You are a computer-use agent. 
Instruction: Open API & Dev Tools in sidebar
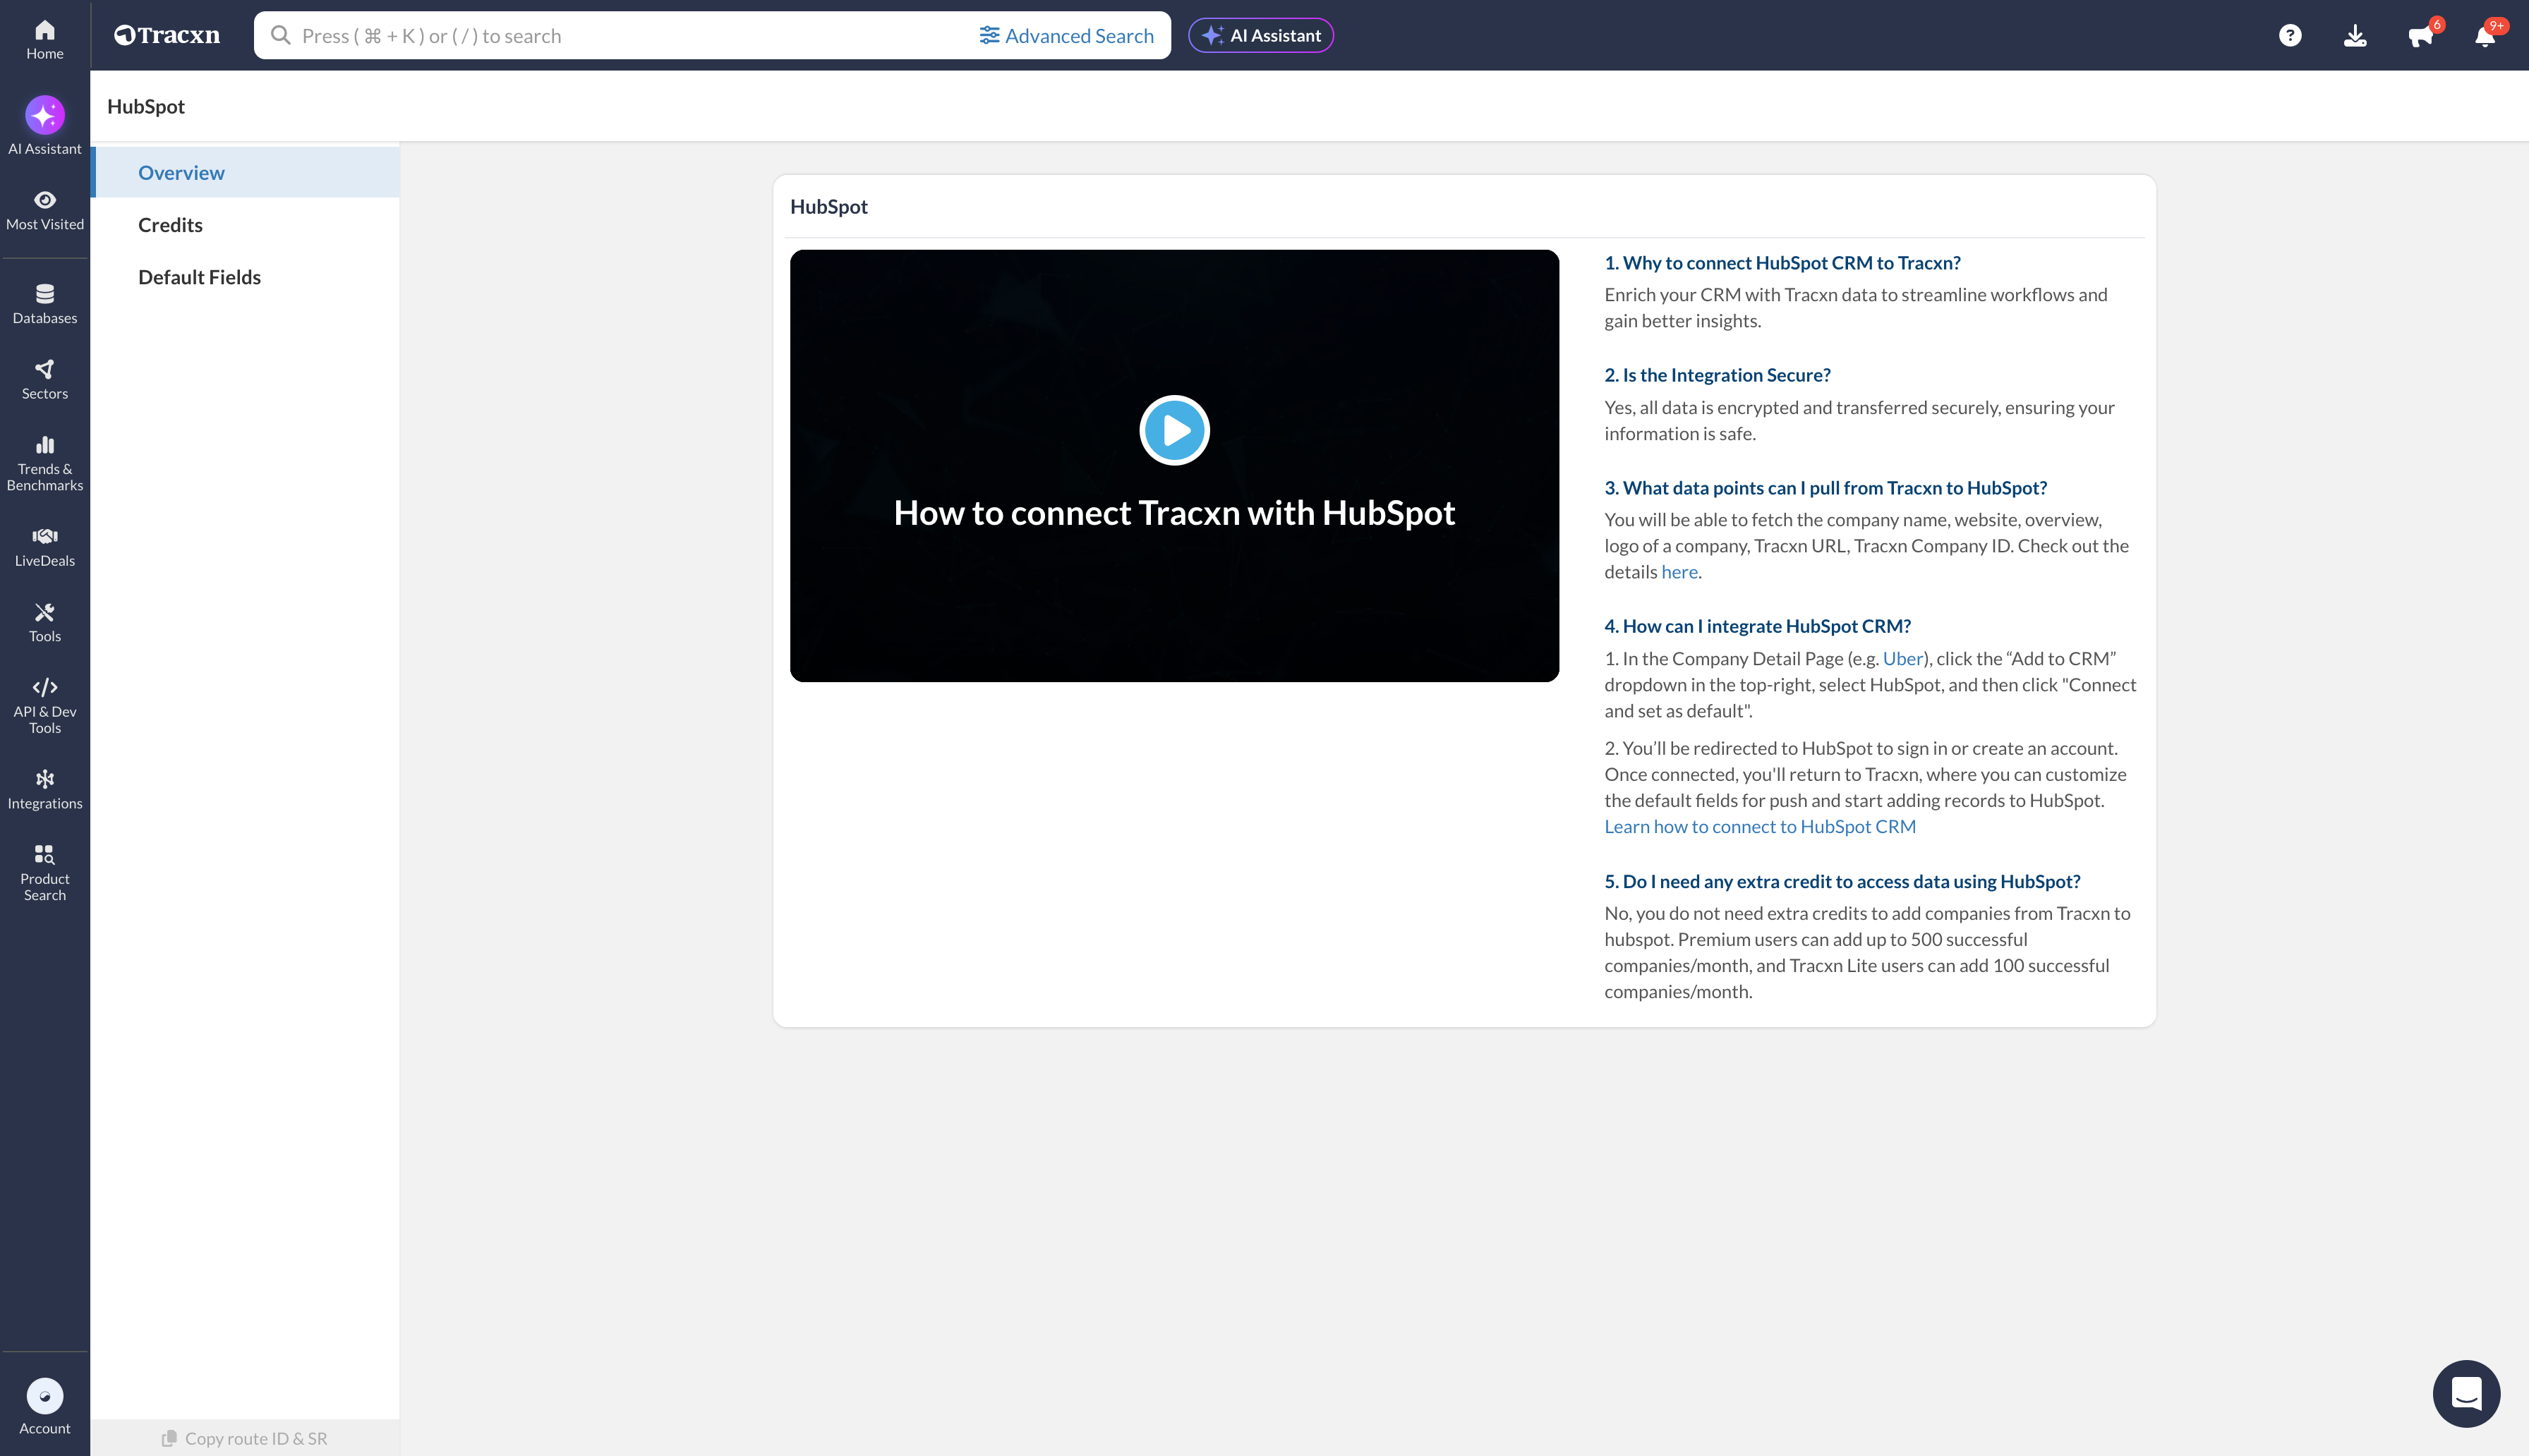(x=45, y=706)
